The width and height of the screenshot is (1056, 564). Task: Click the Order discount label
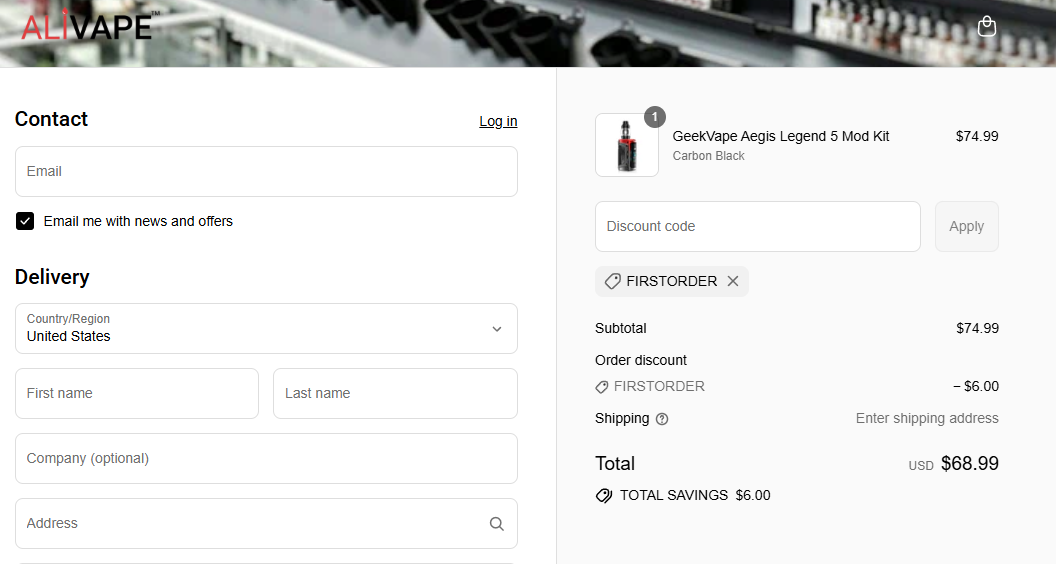coord(640,360)
